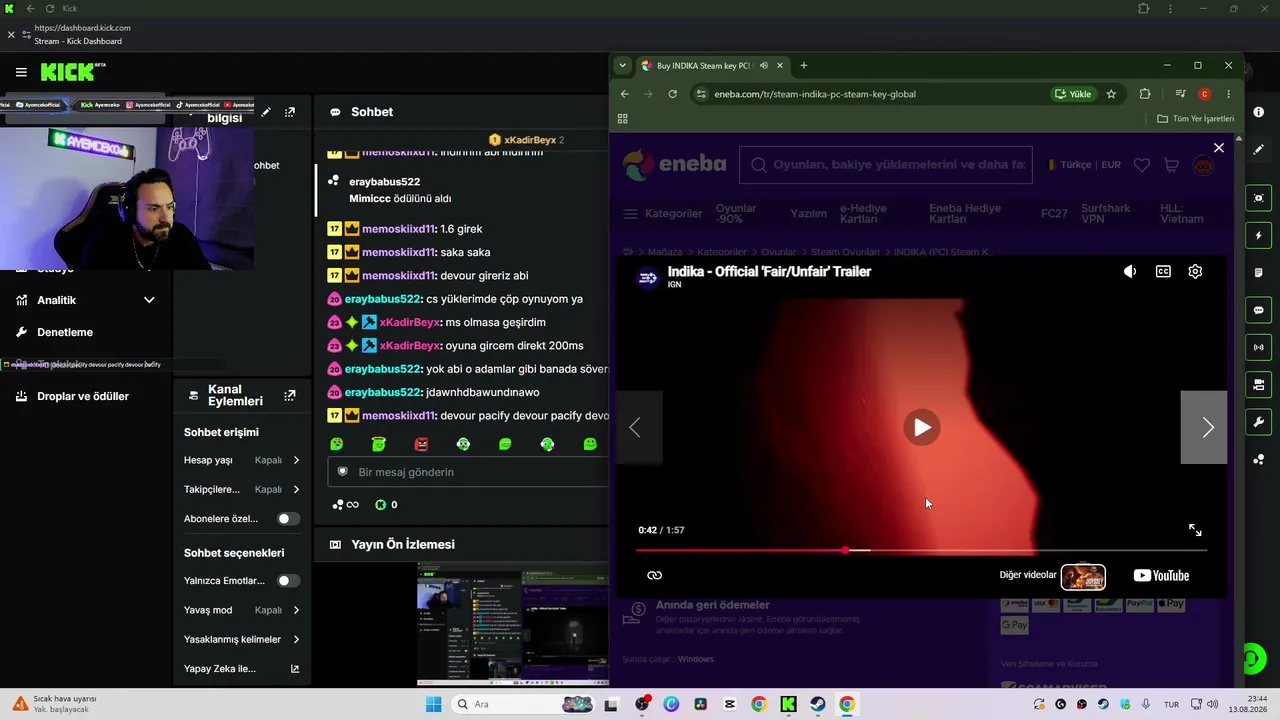The width and height of the screenshot is (1280, 720).
Task: Click the lightning bolt icon in right sidebar
Action: (x=1258, y=236)
